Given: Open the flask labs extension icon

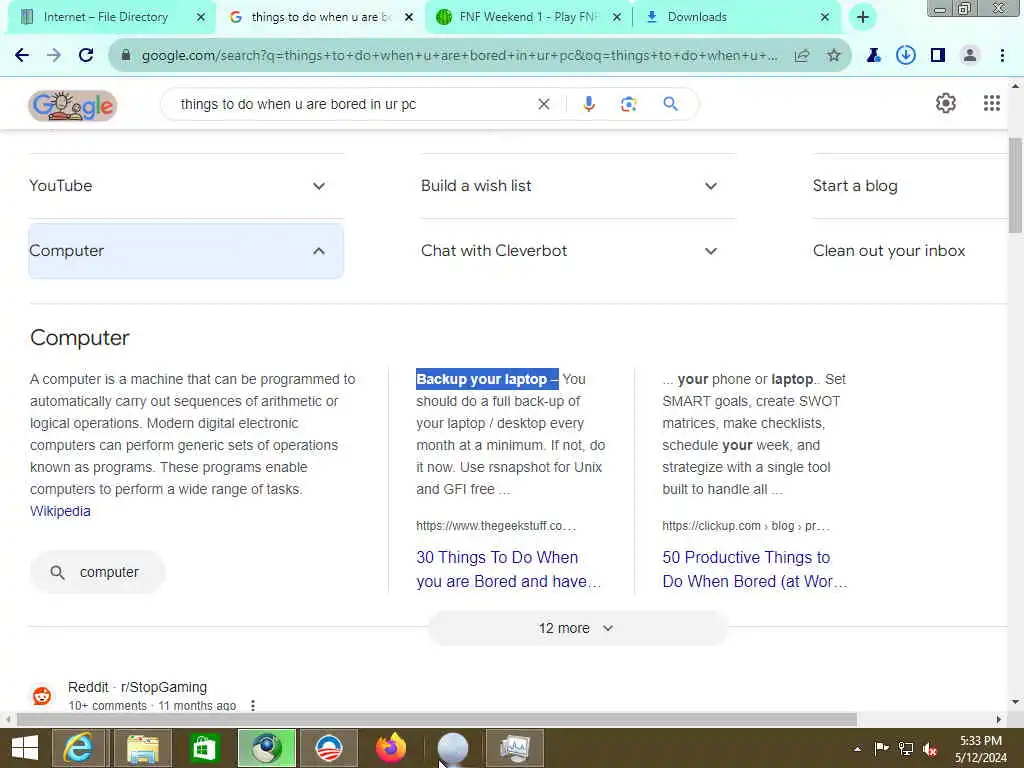Looking at the screenshot, I should (x=873, y=56).
